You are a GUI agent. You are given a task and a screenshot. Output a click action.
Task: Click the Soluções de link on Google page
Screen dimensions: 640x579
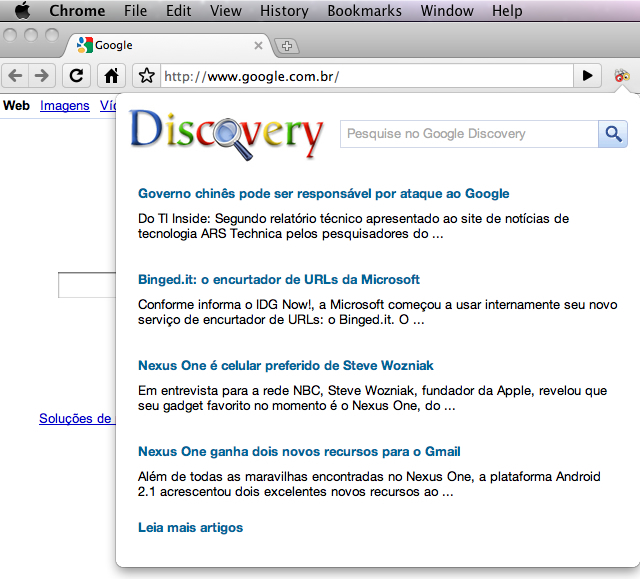click(x=77, y=419)
